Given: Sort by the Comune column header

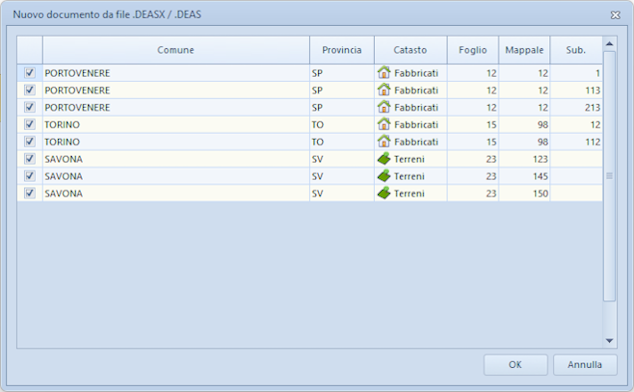Looking at the screenshot, I should pos(176,50).
